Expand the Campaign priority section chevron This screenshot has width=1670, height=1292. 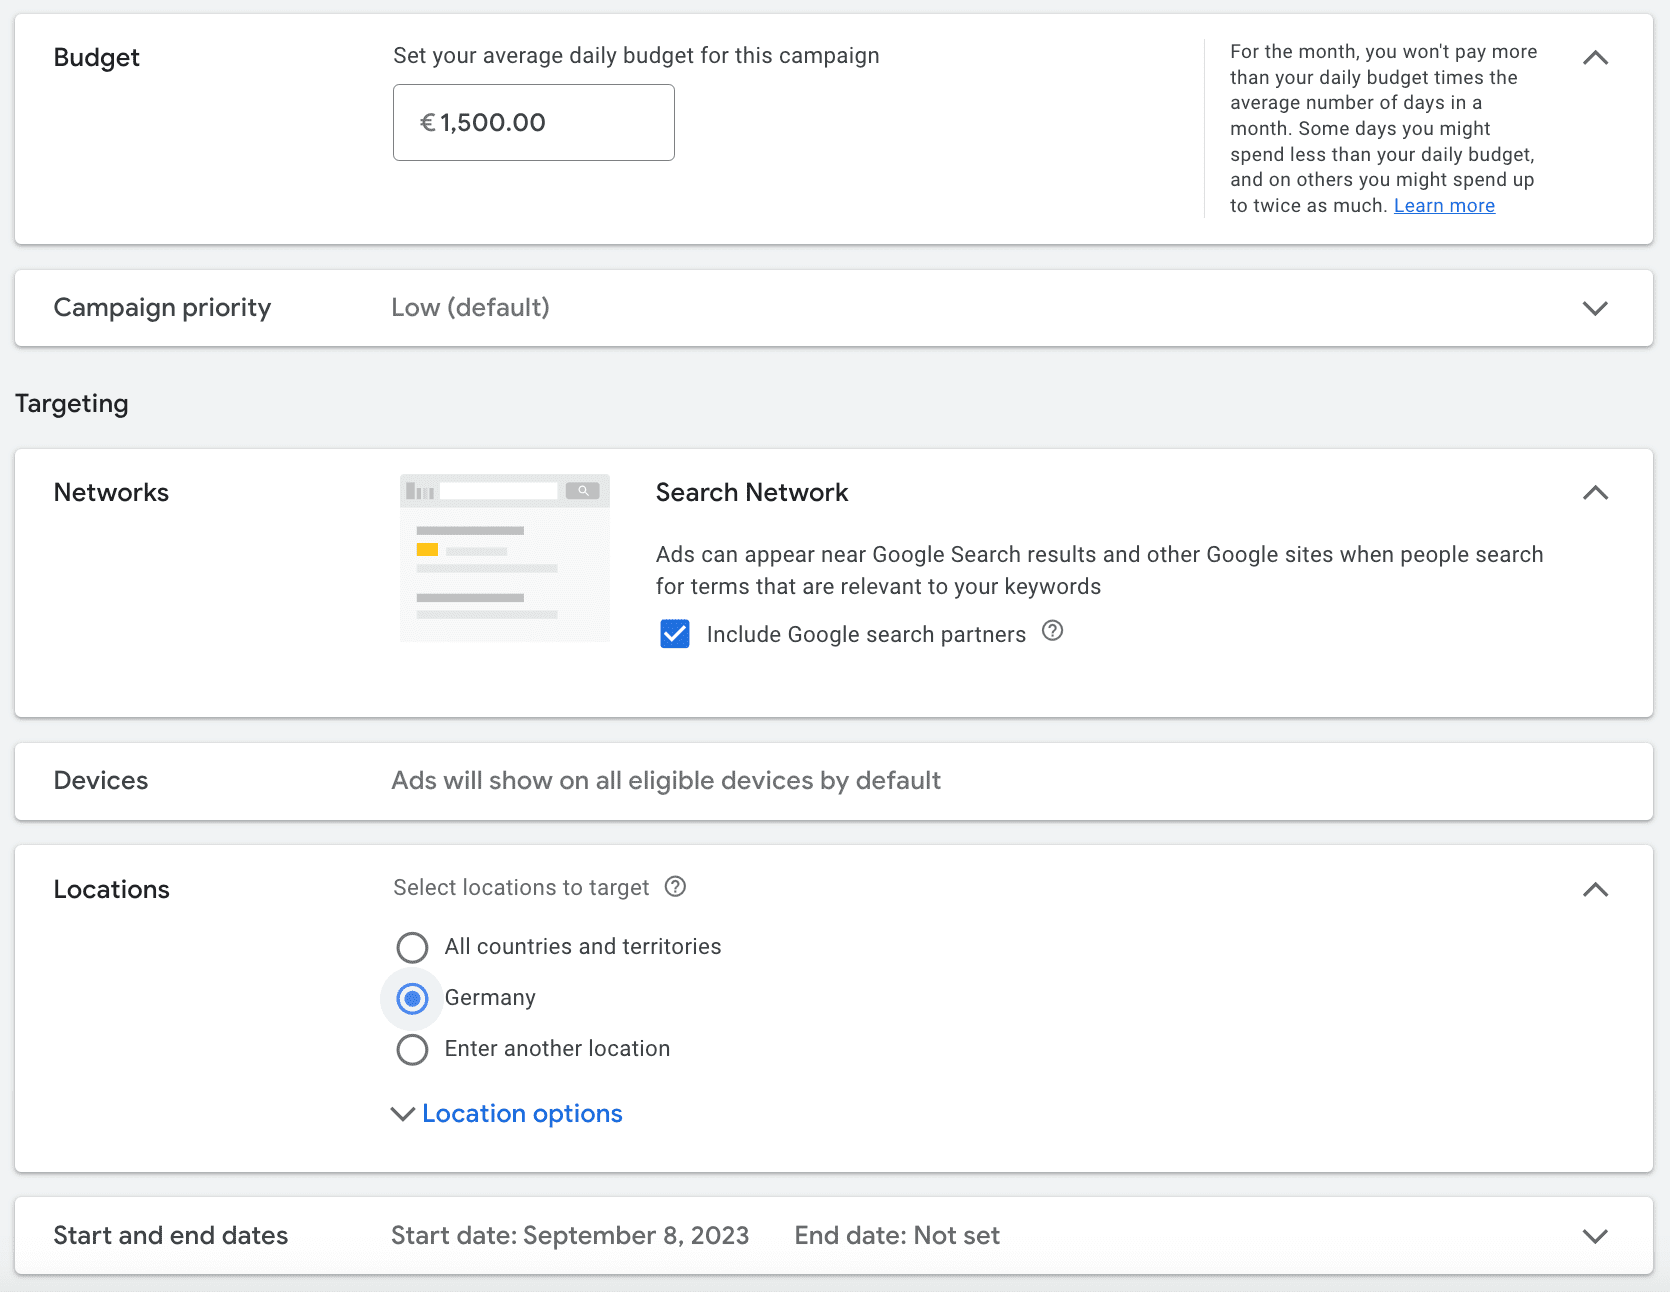pos(1595,308)
